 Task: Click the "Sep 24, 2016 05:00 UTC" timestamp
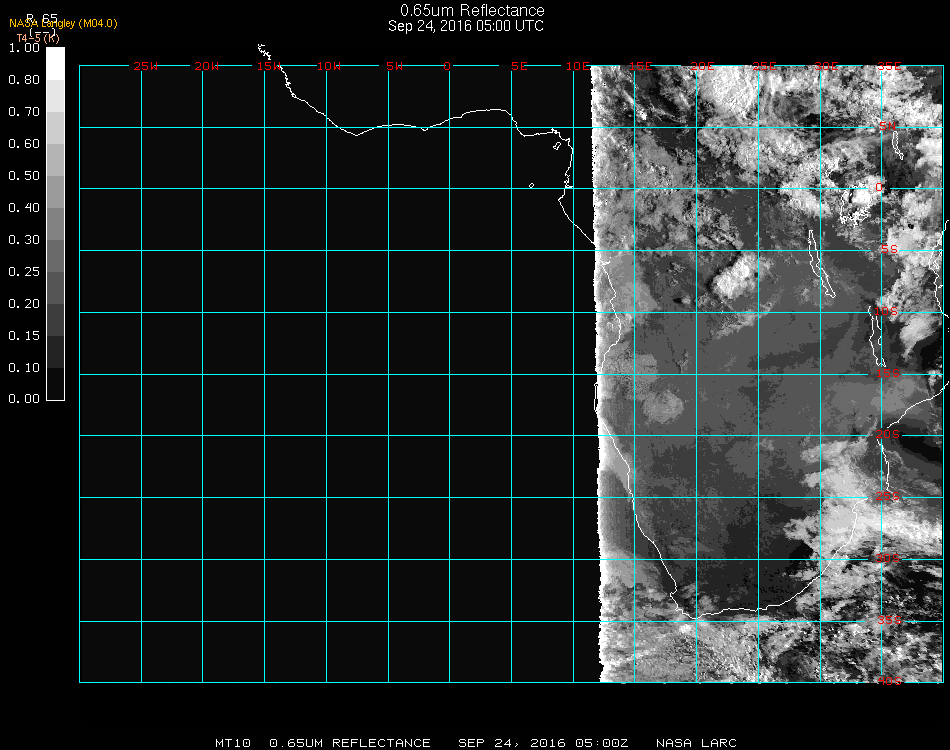point(466,26)
